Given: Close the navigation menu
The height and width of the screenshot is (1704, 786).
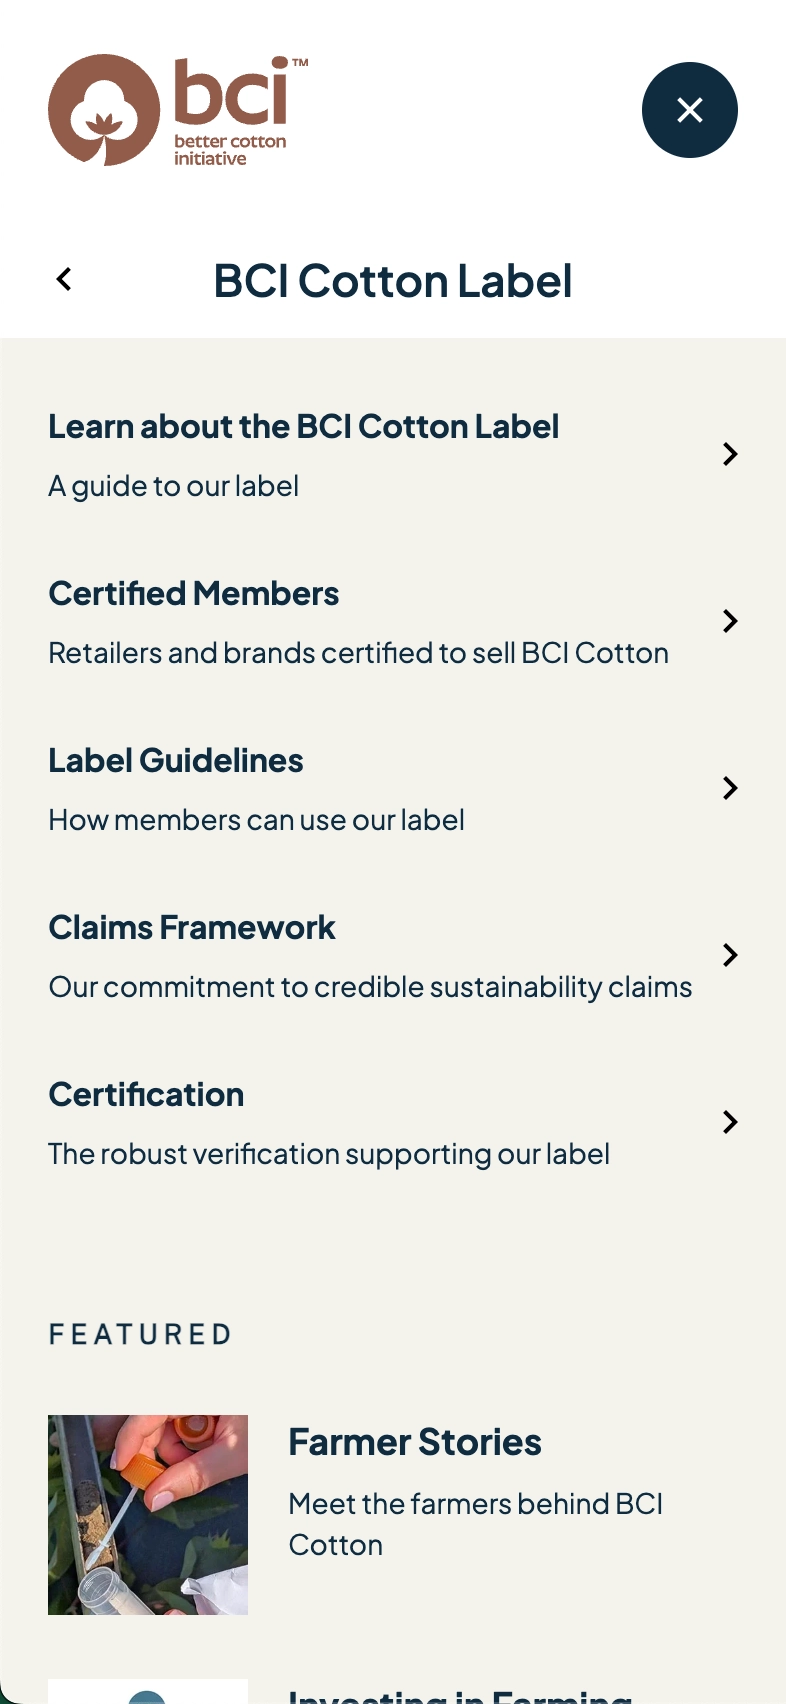Looking at the screenshot, I should click(689, 110).
